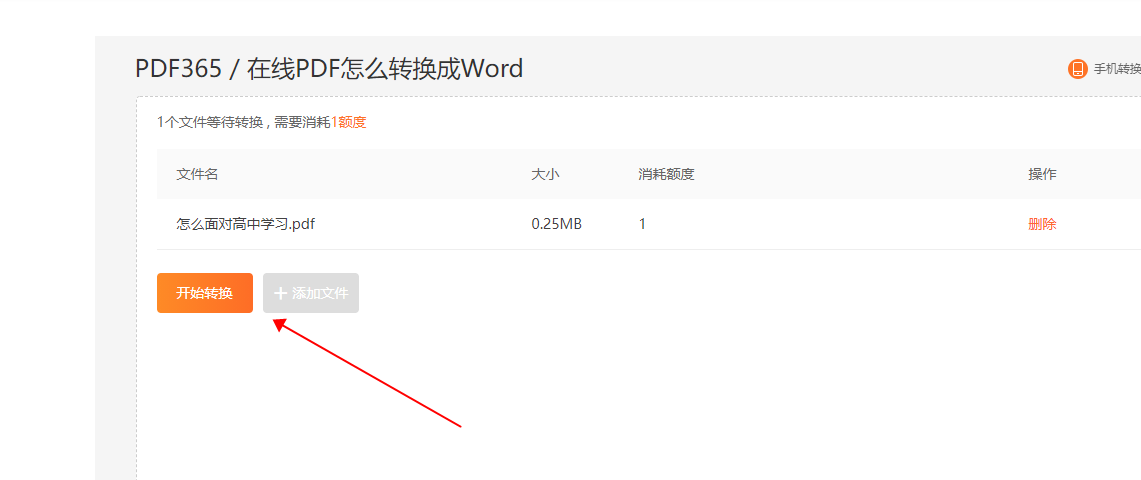Click the 大小 column header
This screenshot has height=480, width=1141.
click(545, 175)
